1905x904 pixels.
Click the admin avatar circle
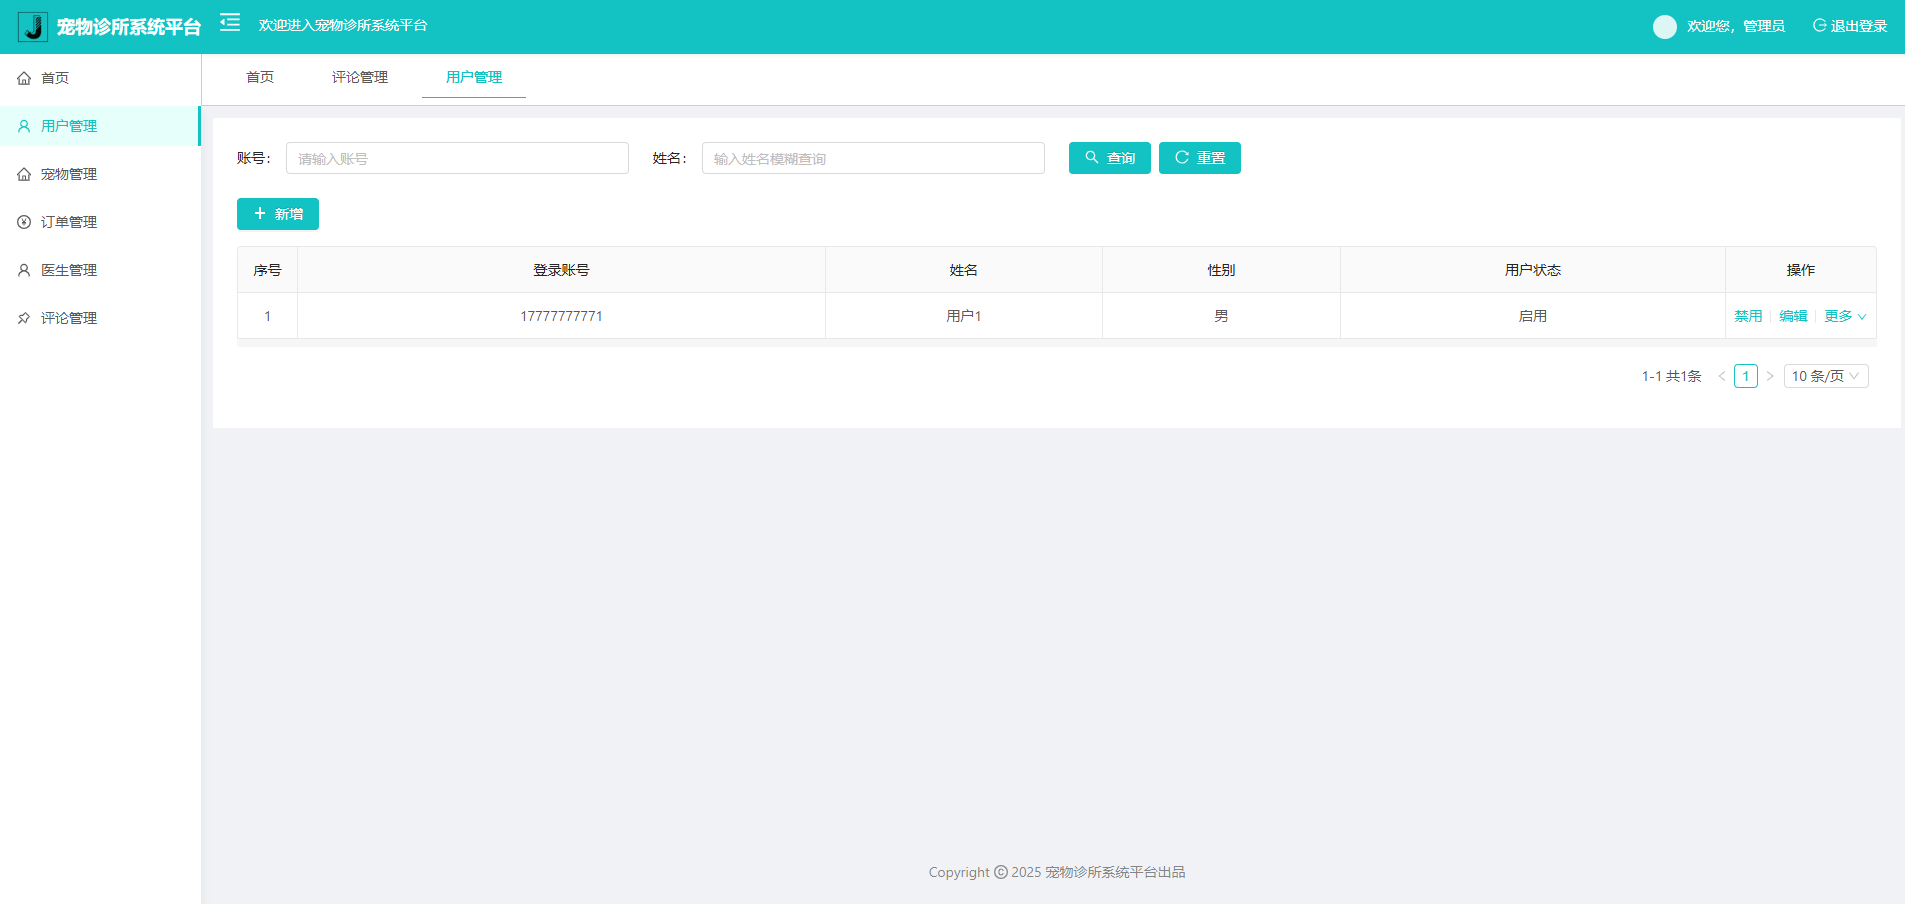[1665, 27]
